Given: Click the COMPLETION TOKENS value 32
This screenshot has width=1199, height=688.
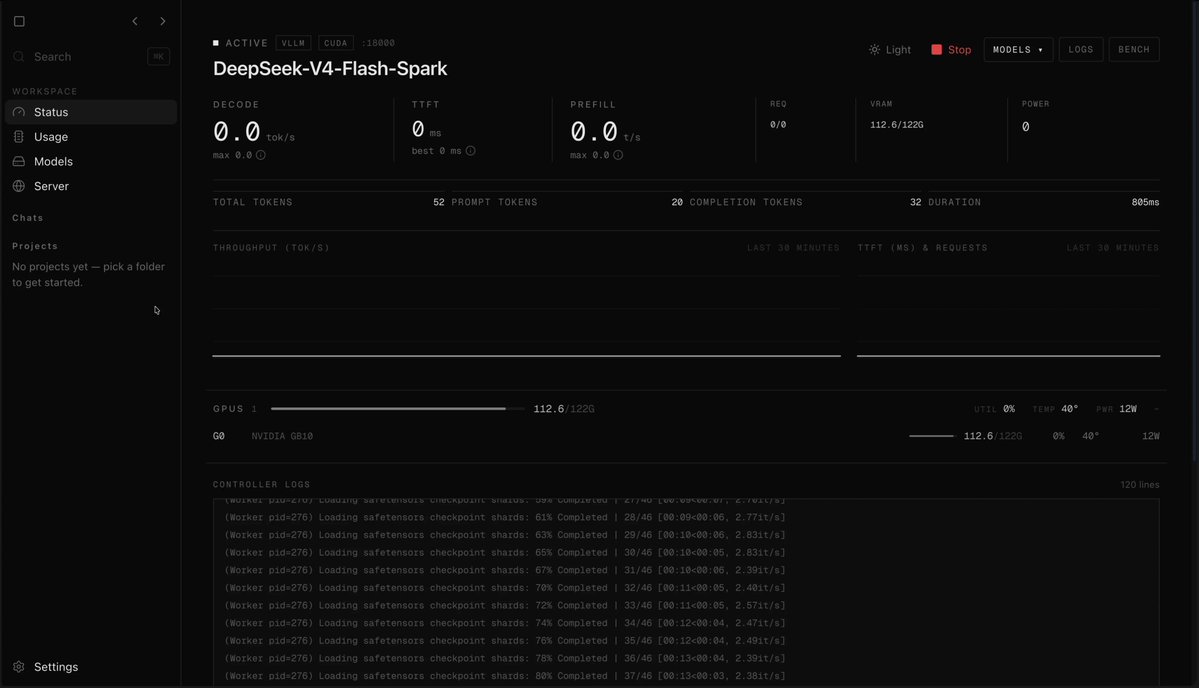Looking at the screenshot, I should click(915, 203).
